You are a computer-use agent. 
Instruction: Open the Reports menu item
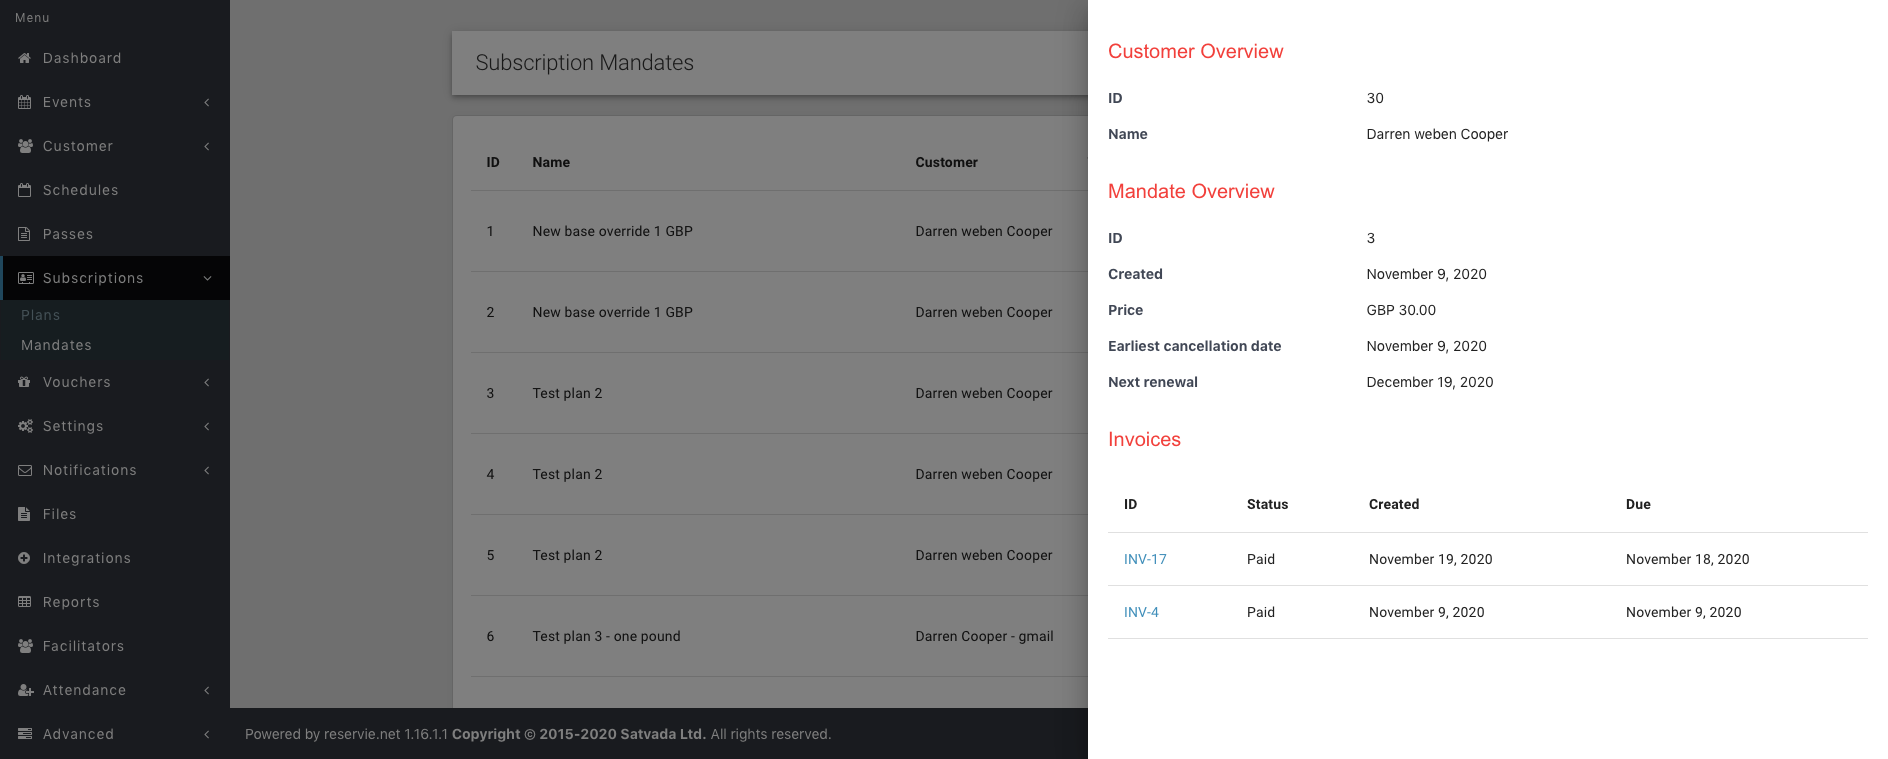115,602
